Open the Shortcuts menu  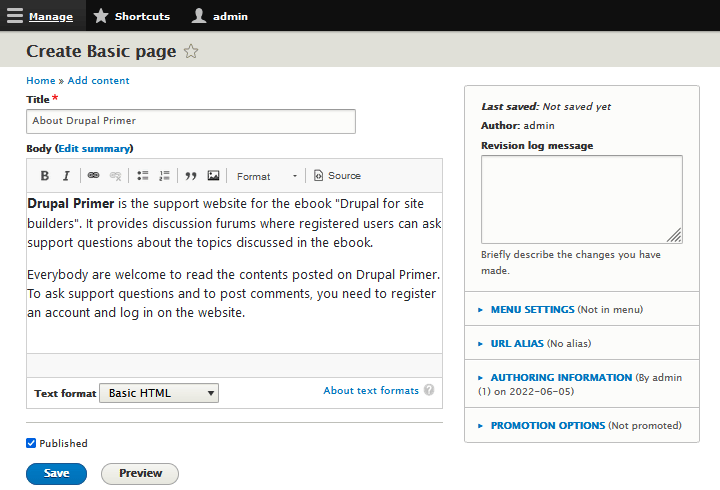point(131,16)
